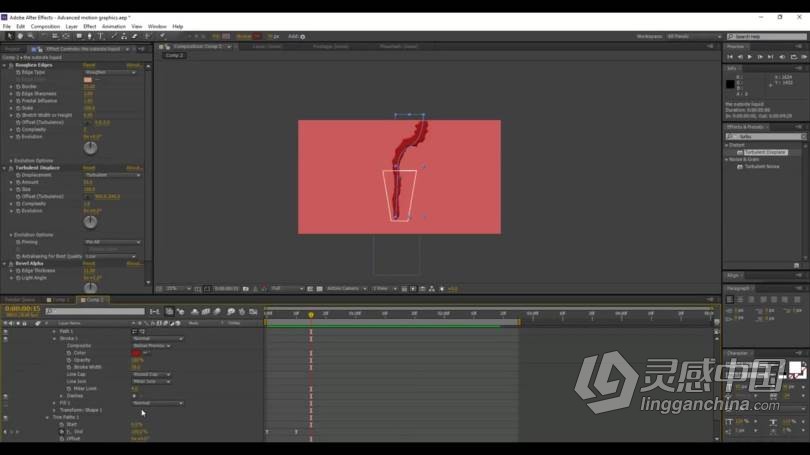Jump to first frame in Preview panel
The width and height of the screenshot is (810, 455).
point(731,57)
